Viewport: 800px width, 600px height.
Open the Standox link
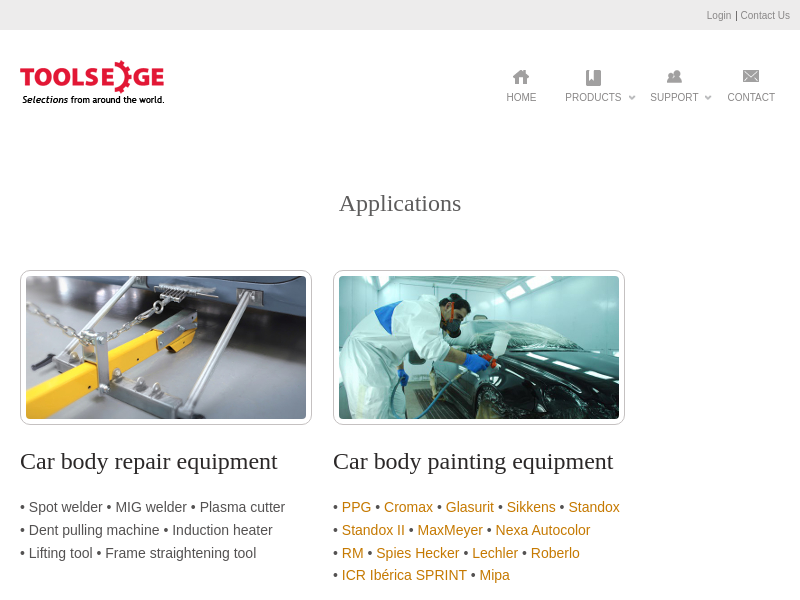click(594, 507)
